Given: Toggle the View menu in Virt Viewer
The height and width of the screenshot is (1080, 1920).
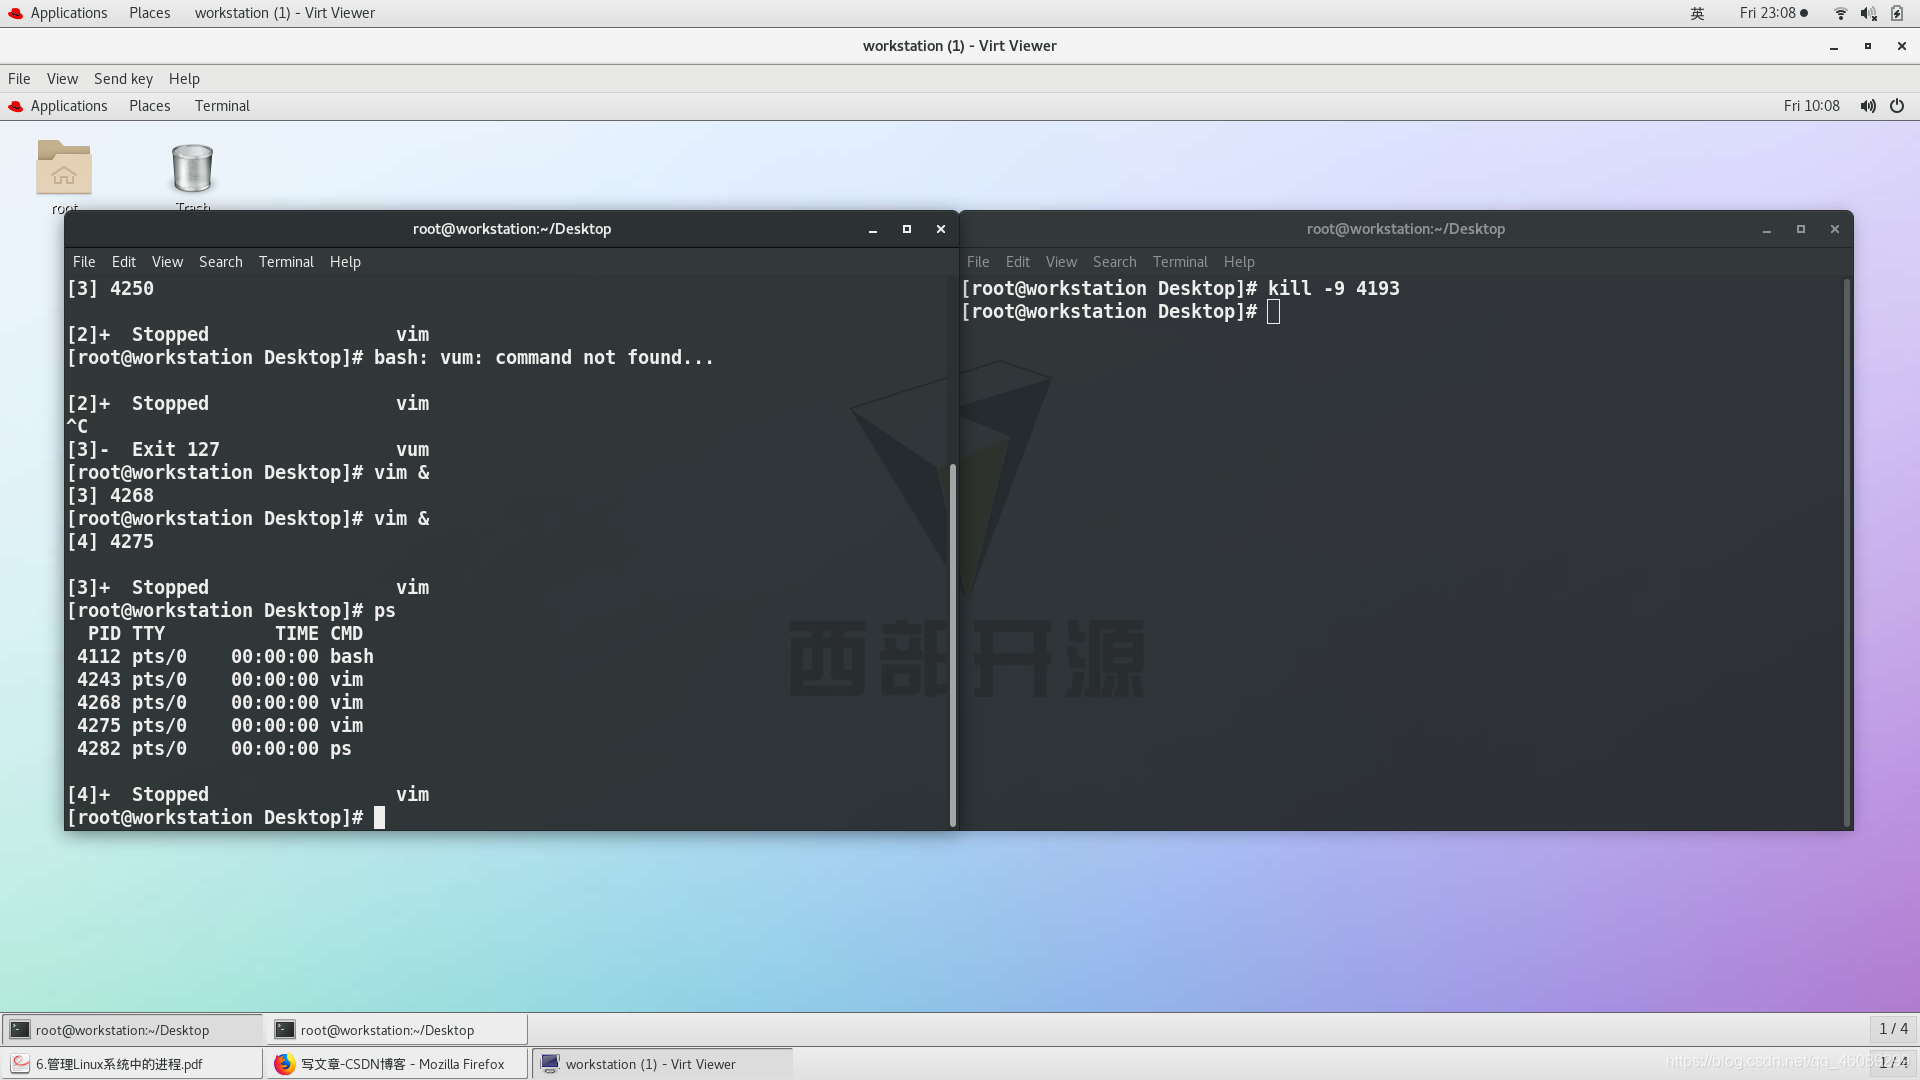Looking at the screenshot, I should pos(62,78).
